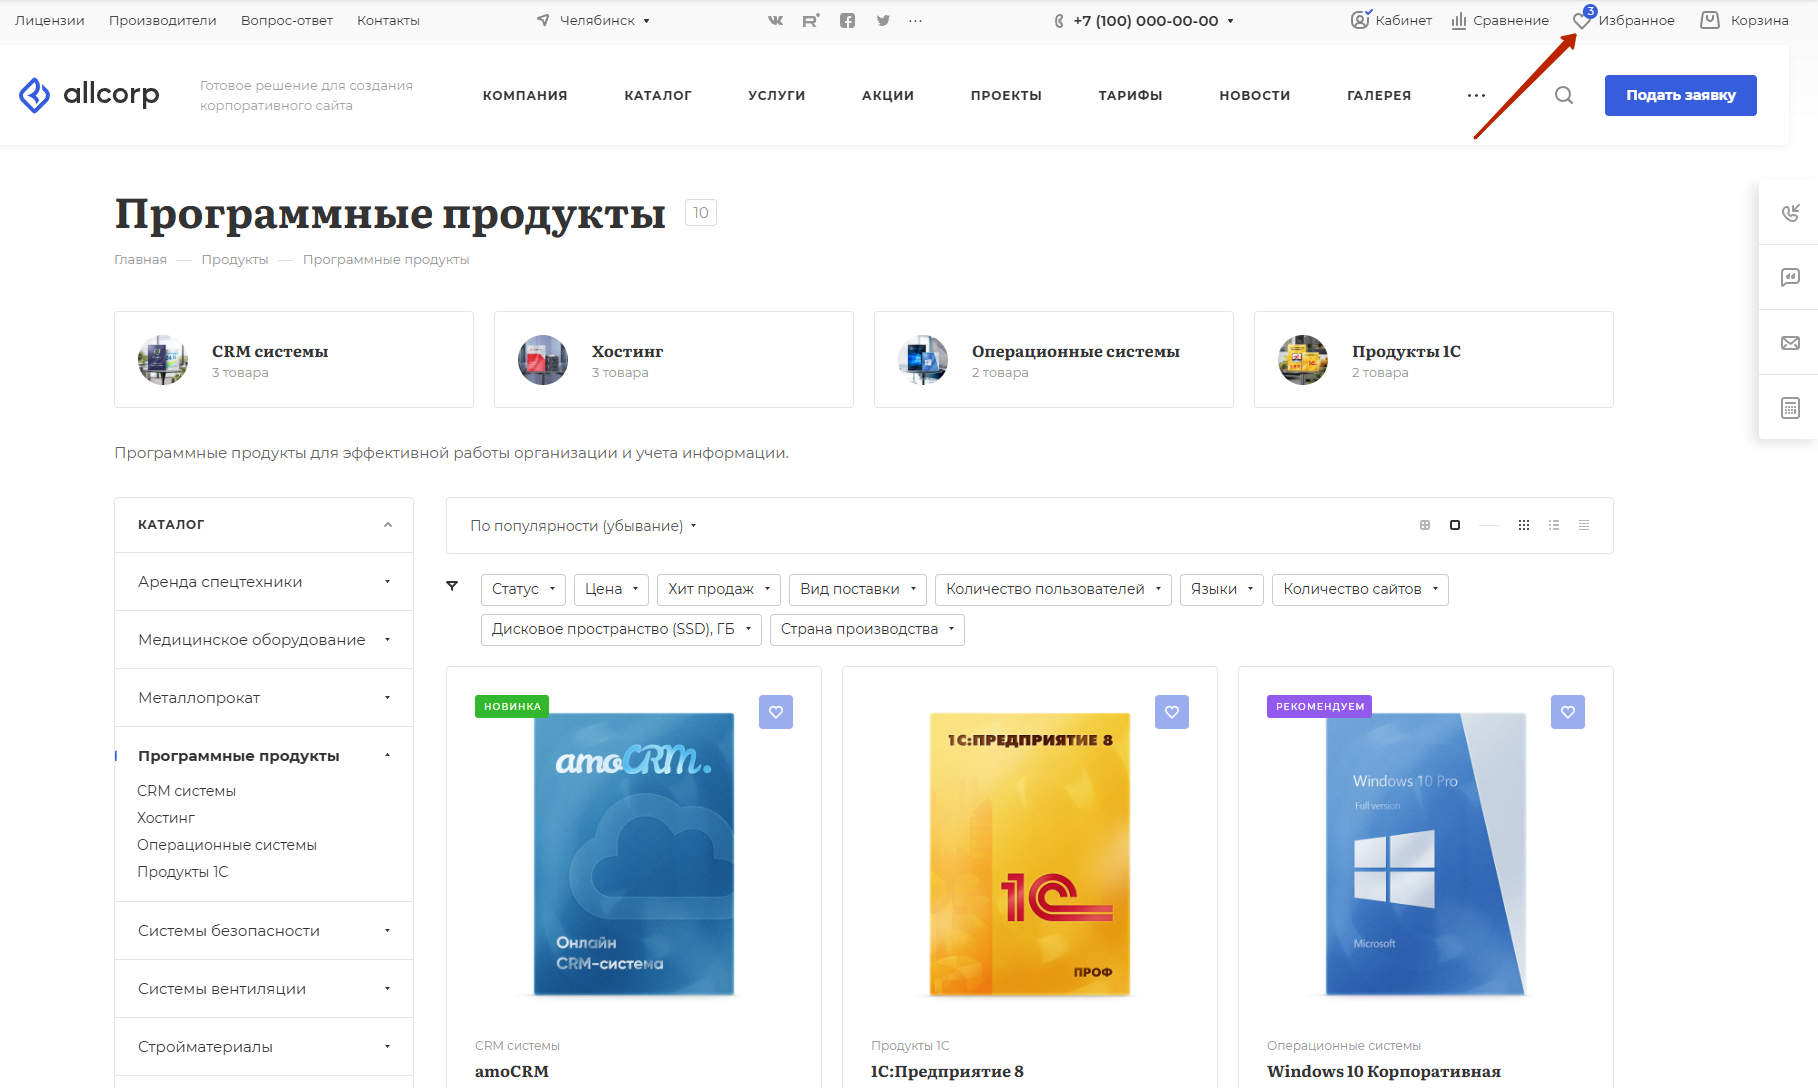This screenshot has width=1818, height=1088.
Task: Open the site search magnifier
Action: tap(1564, 95)
